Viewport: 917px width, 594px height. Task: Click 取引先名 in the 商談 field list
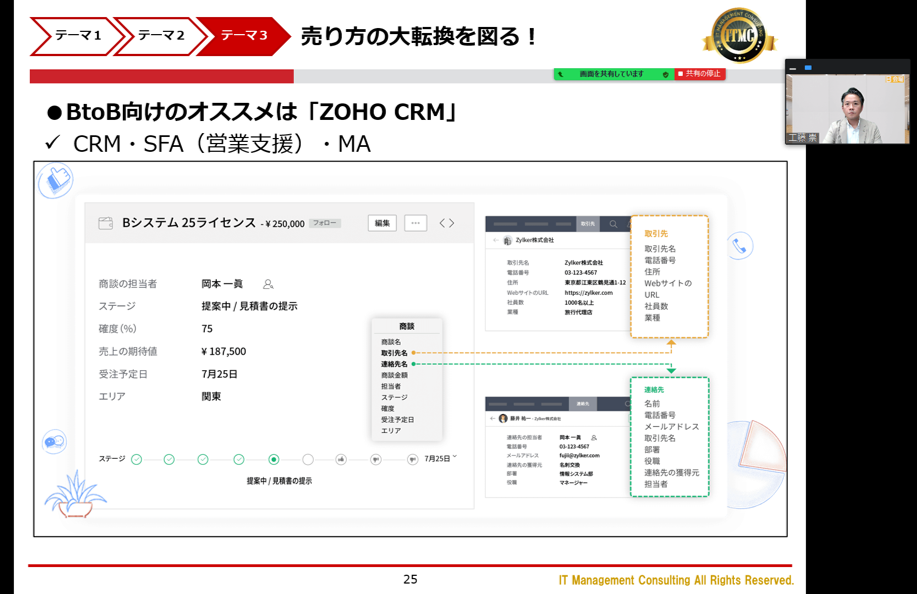[394, 353]
